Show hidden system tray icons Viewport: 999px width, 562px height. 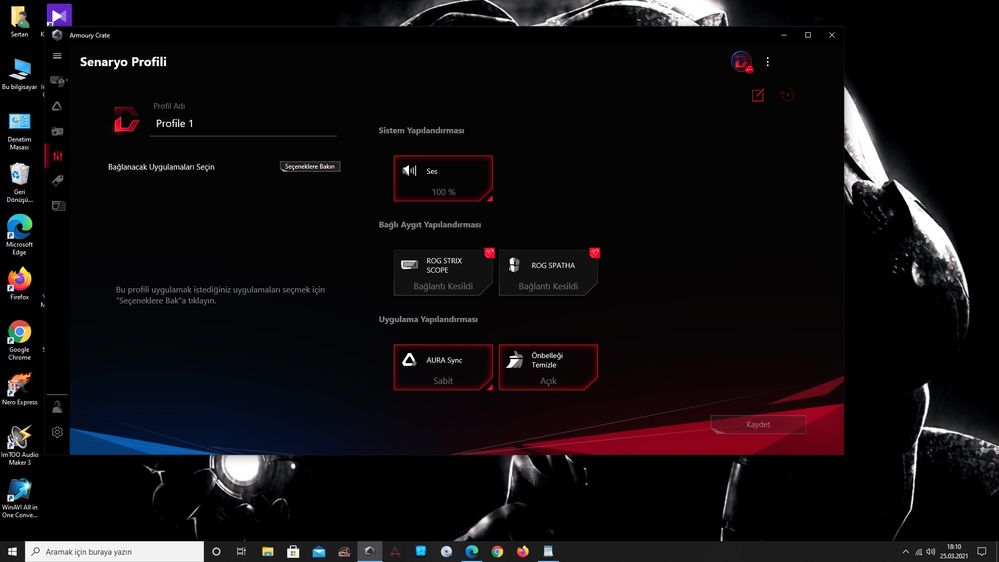[x=905, y=552]
